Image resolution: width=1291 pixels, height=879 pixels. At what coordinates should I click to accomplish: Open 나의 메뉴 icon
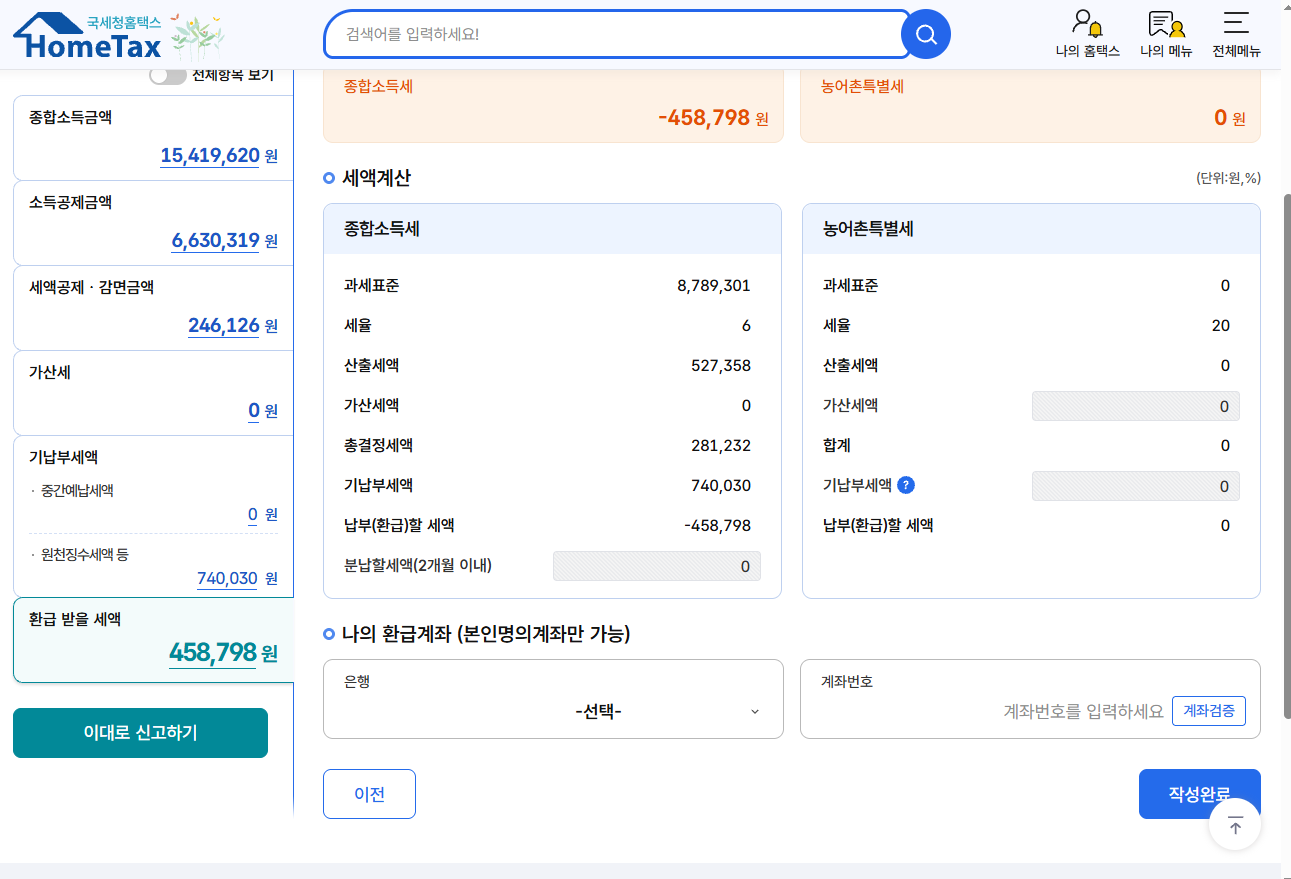pos(1166,34)
